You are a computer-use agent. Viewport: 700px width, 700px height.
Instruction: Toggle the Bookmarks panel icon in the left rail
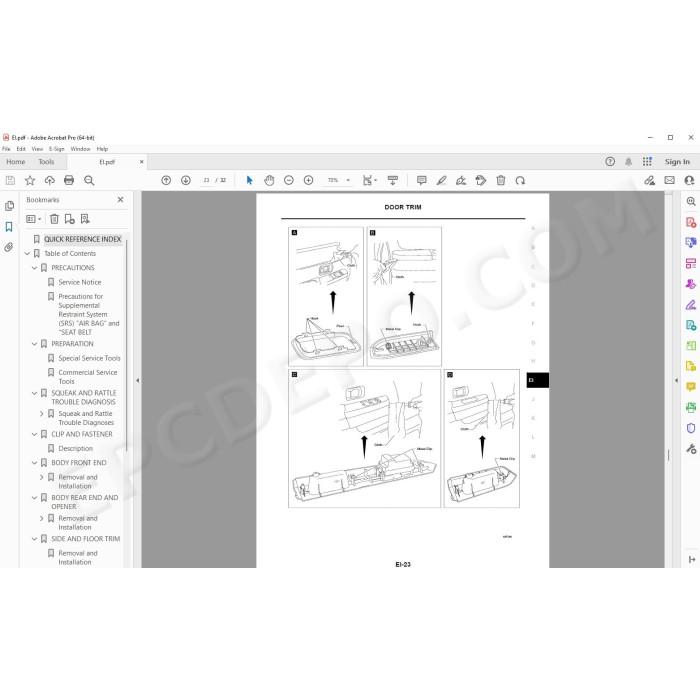(x=9, y=227)
